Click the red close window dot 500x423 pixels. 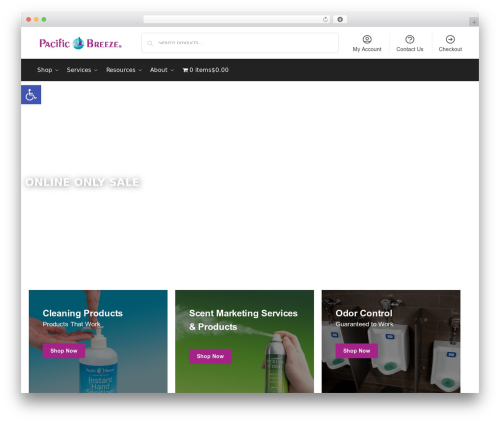(29, 19)
